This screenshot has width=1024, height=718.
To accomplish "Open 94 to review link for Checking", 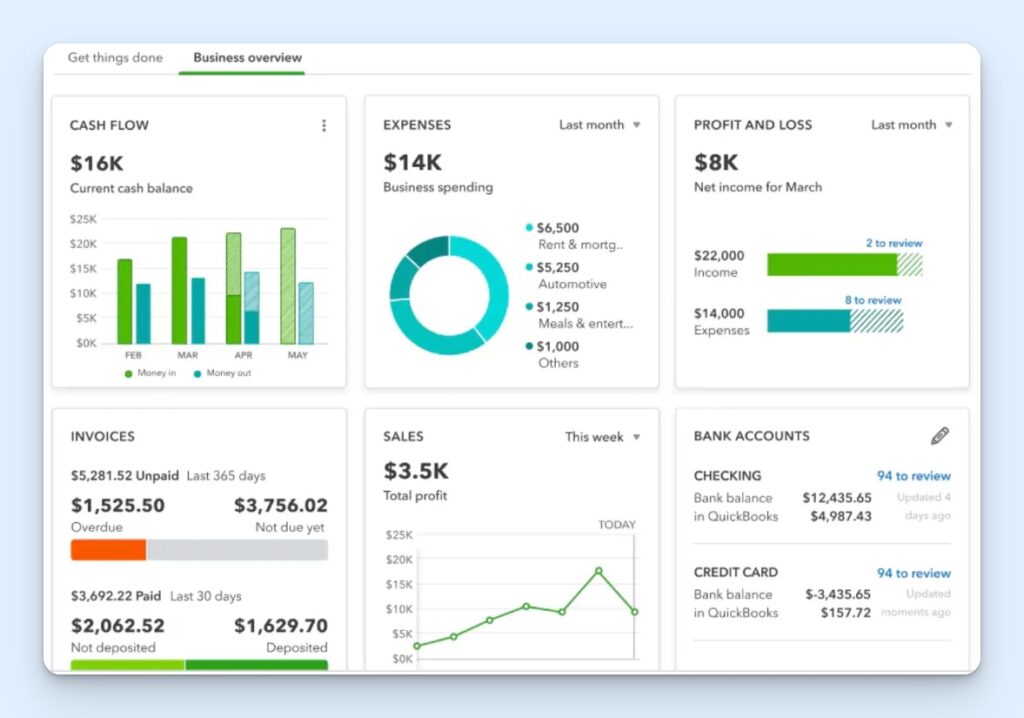I will click(x=914, y=476).
